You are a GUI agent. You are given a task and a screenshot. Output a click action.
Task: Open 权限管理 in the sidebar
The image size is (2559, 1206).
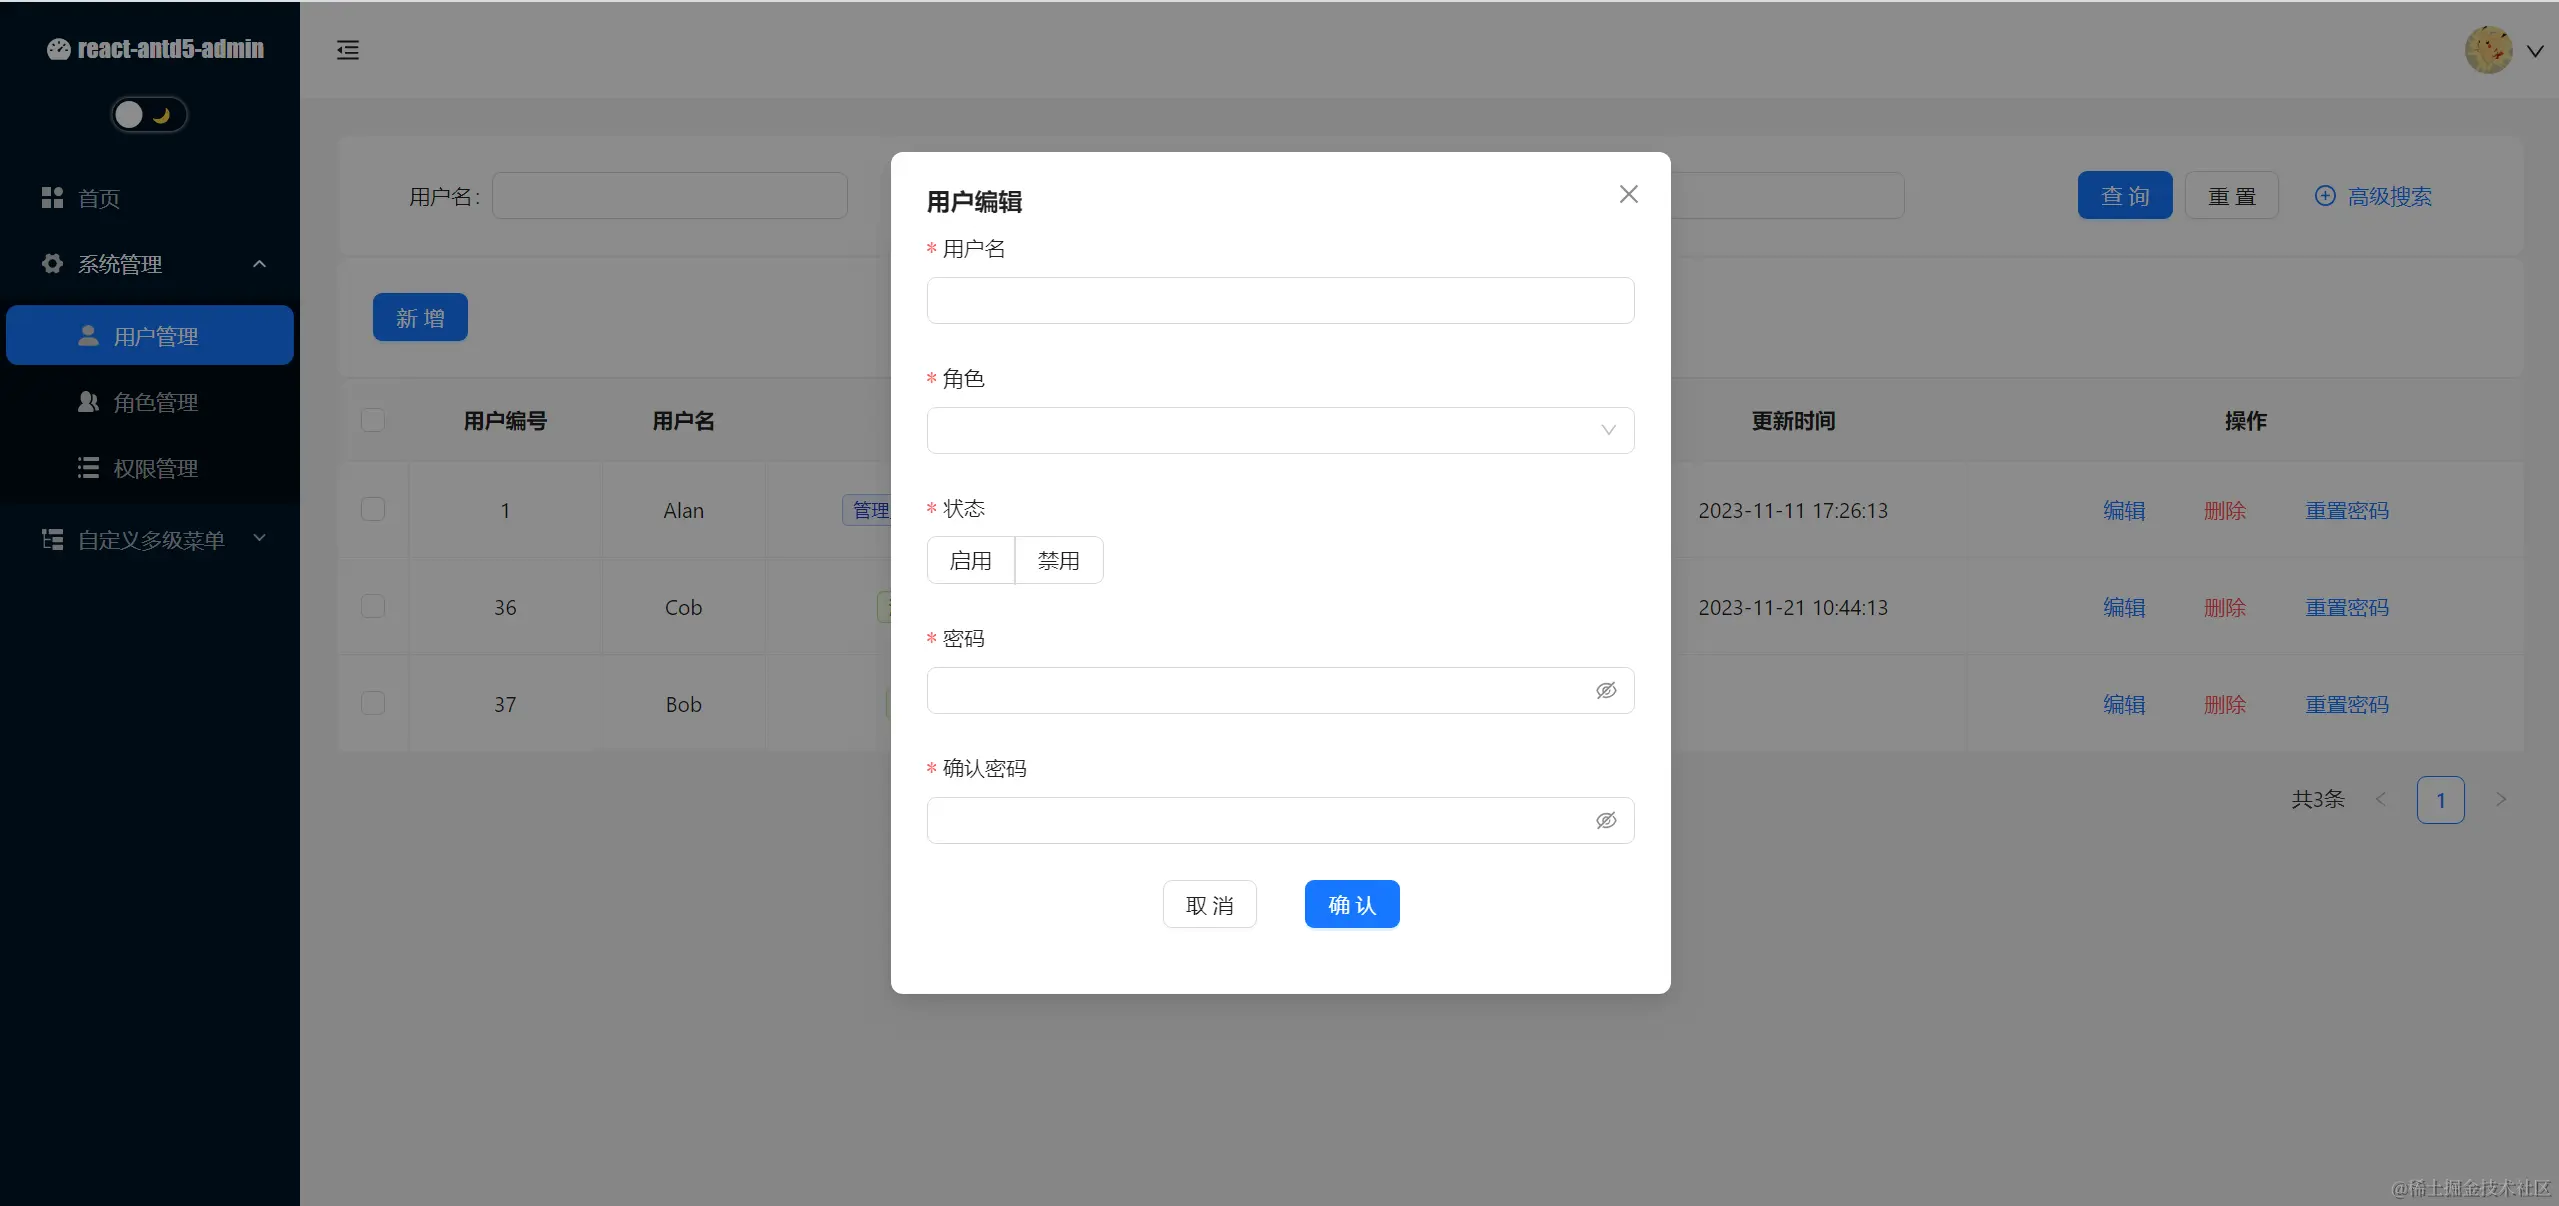[x=150, y=468]
